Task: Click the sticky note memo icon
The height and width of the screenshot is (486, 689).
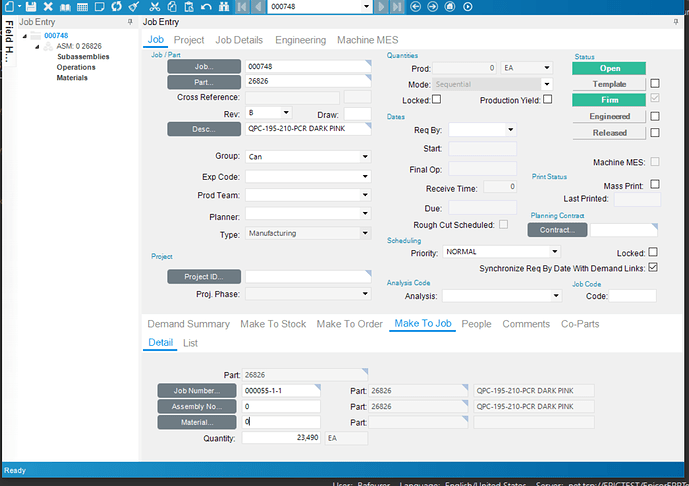Action: coord(99,7)
